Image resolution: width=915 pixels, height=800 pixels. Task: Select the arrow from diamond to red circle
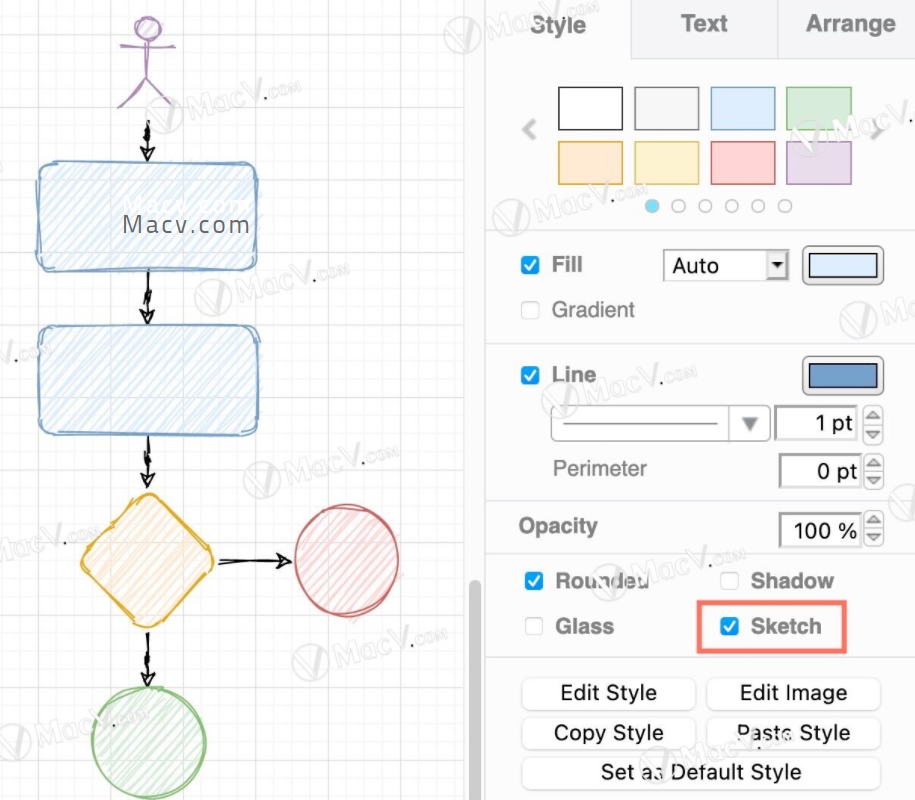tap(254, 561)
